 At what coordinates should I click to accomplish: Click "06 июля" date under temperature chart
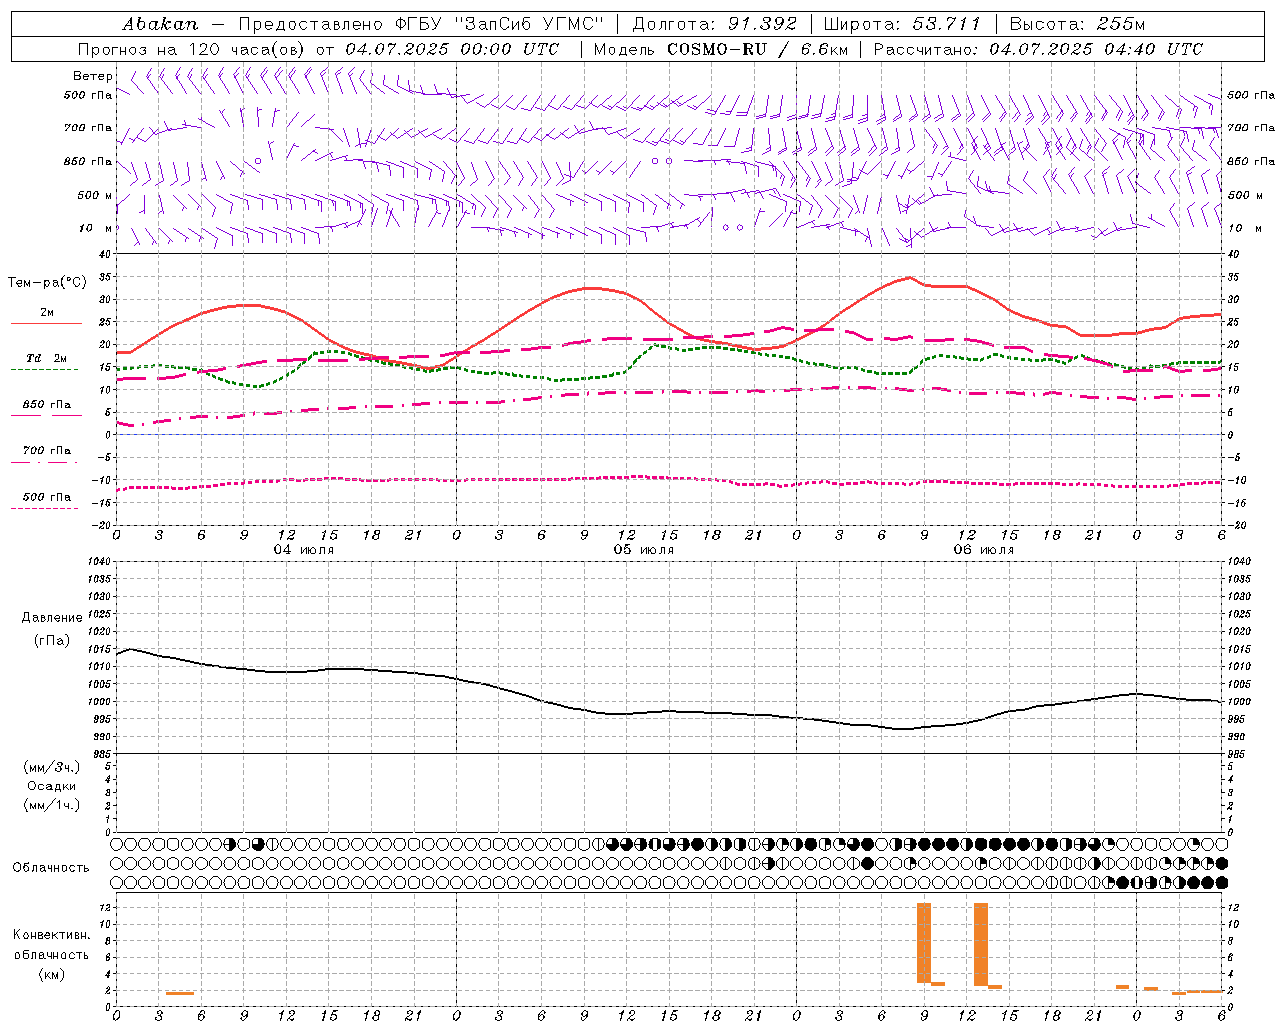tap(984, 550)
